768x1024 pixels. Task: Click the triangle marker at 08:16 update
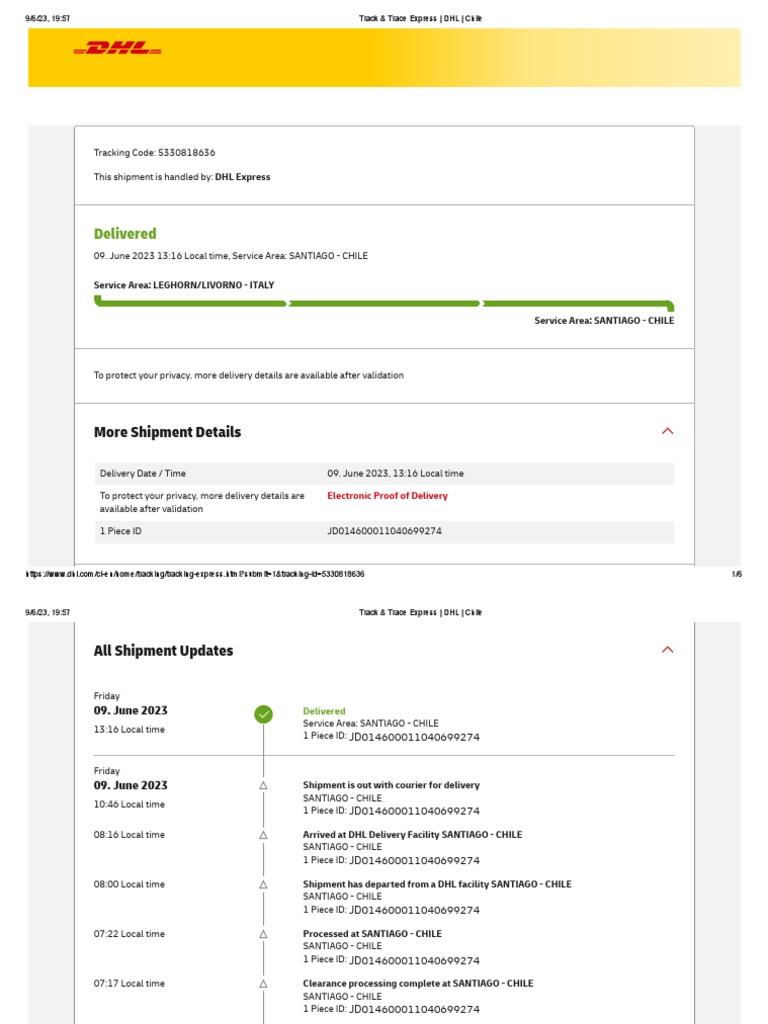point(263,835)
